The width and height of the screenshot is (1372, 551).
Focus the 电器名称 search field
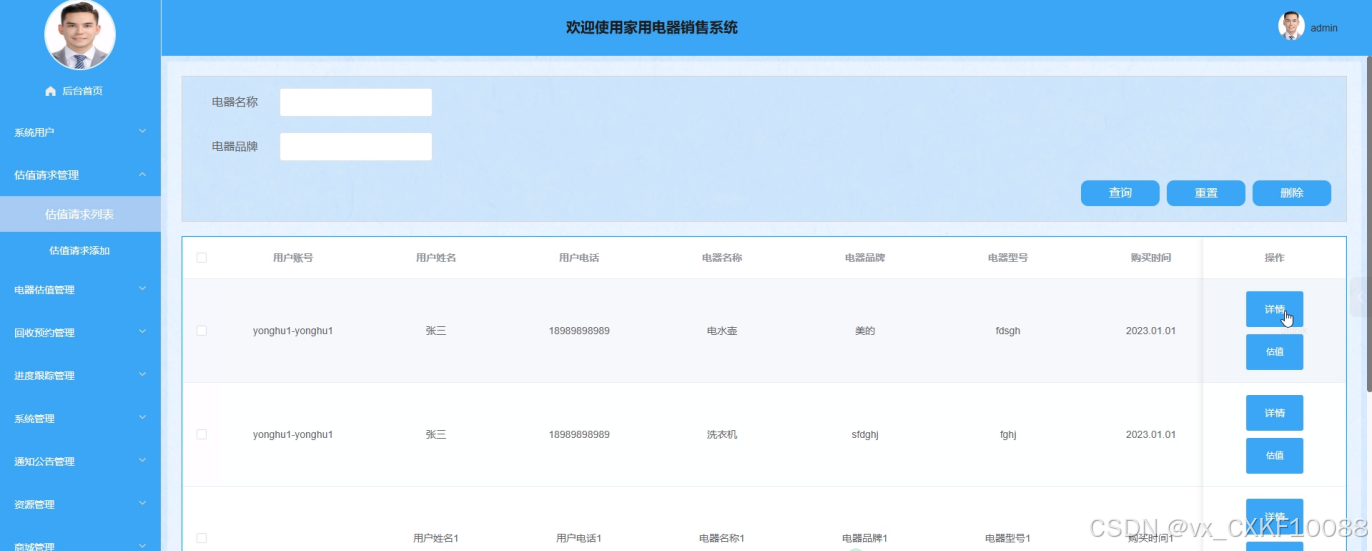coord(356,102)
